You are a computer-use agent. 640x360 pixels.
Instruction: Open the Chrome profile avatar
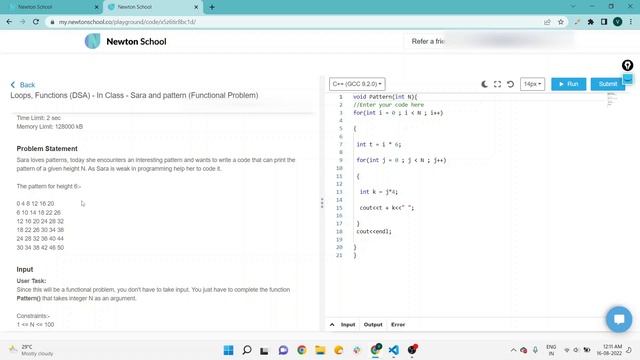tap(618, 22)
